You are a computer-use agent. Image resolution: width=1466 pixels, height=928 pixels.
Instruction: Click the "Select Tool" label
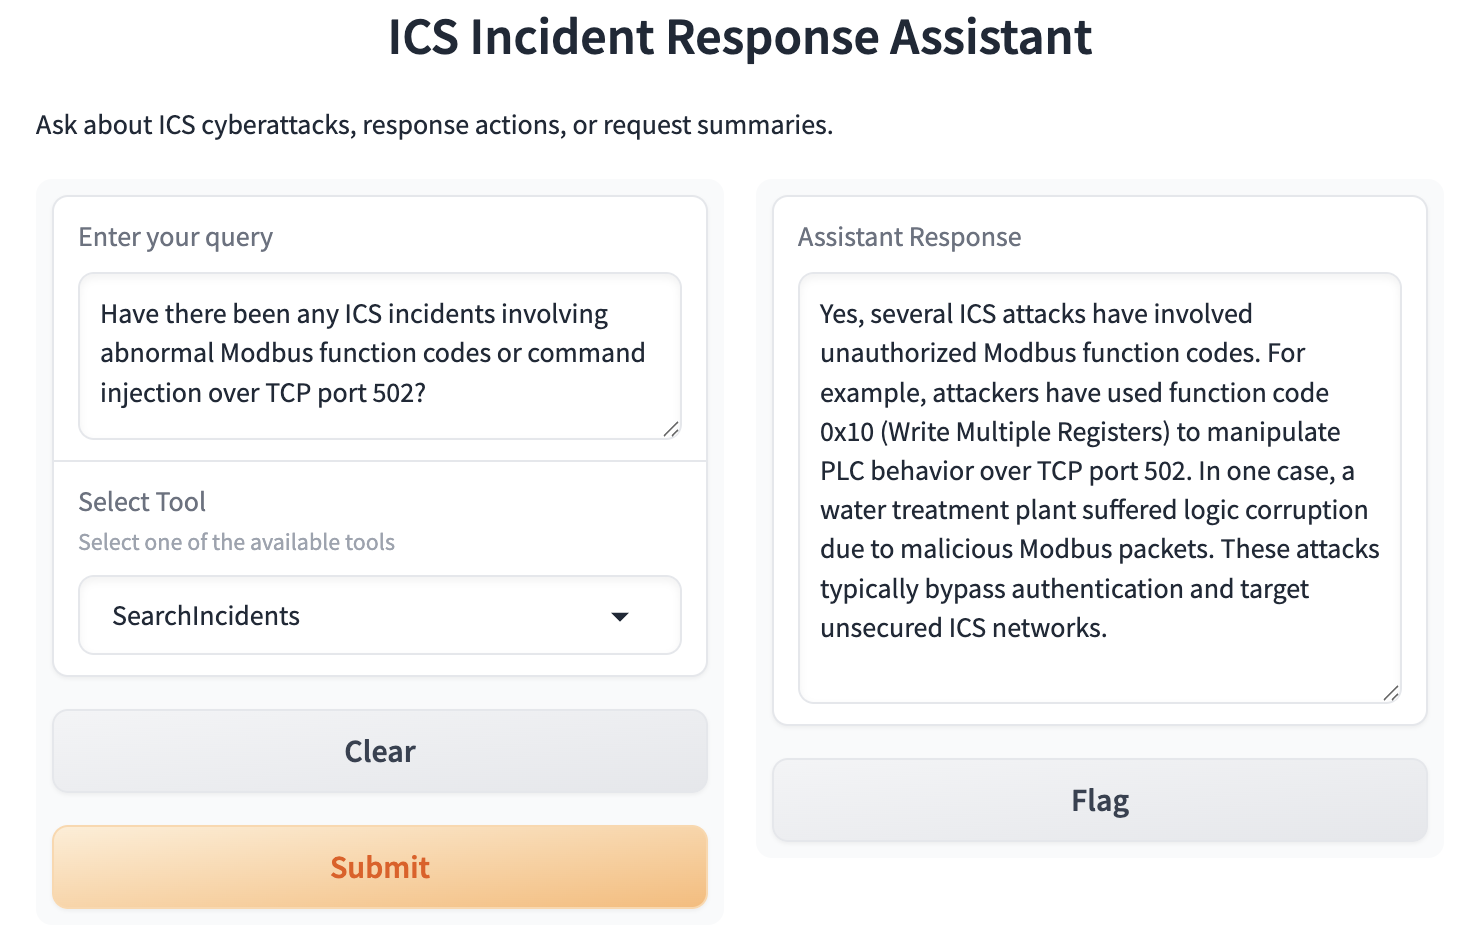(x=142, y=501)
